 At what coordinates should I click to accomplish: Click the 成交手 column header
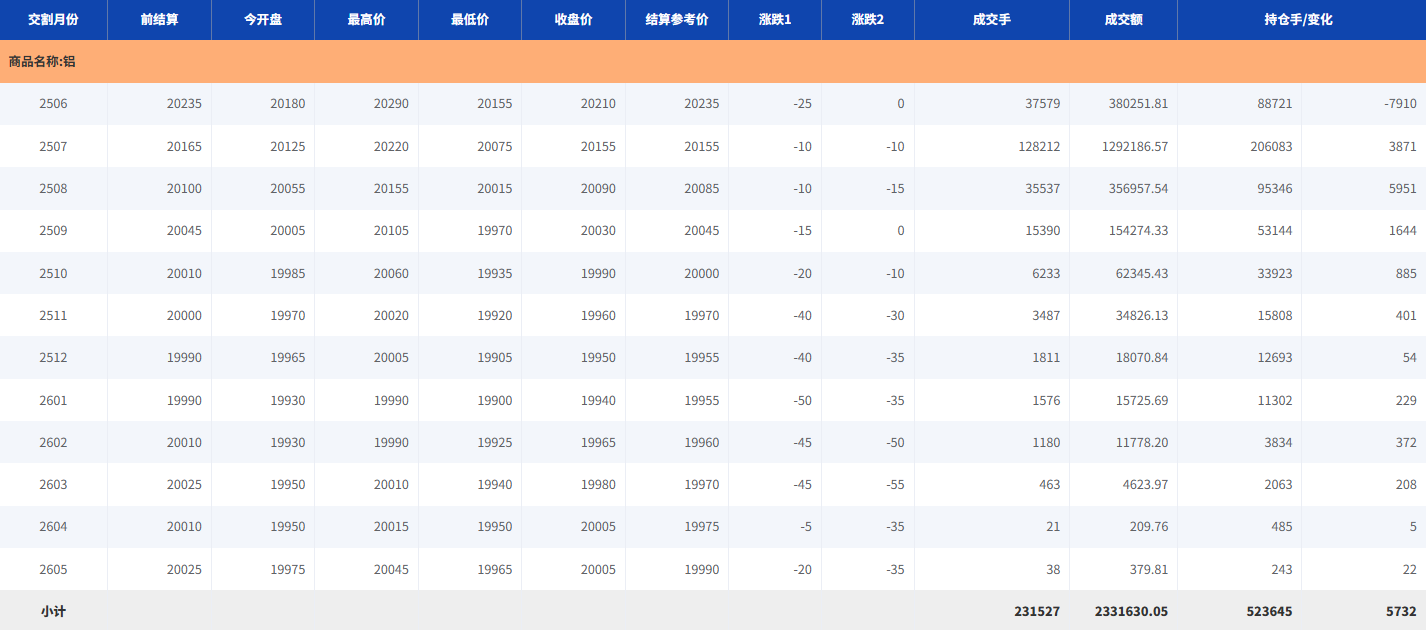click(991, 20)
